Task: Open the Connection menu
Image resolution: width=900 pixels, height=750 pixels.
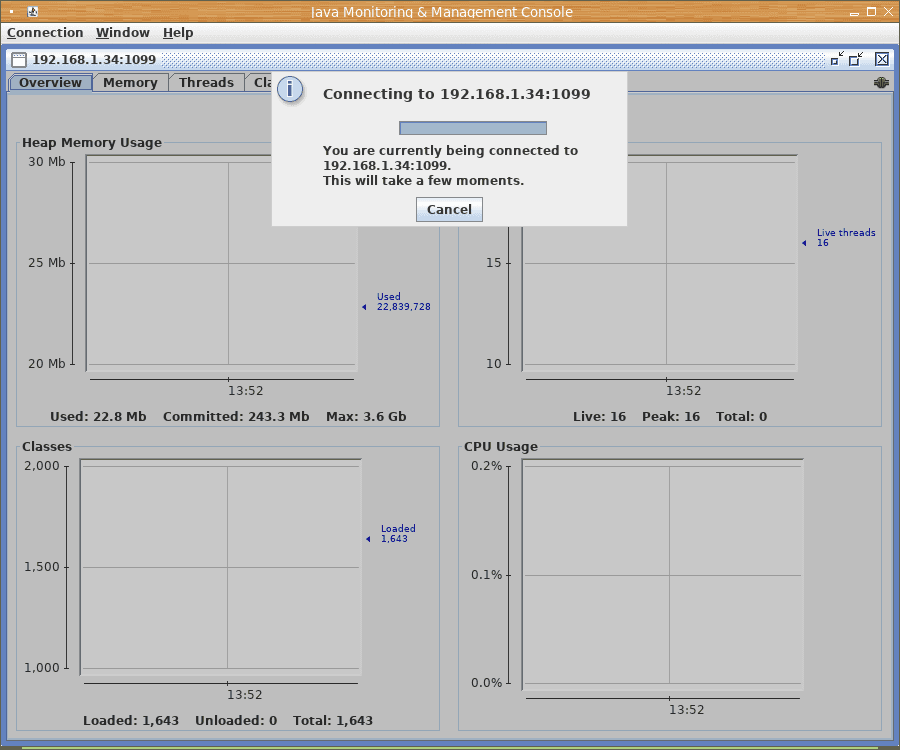Action: (x=45, y=33)
